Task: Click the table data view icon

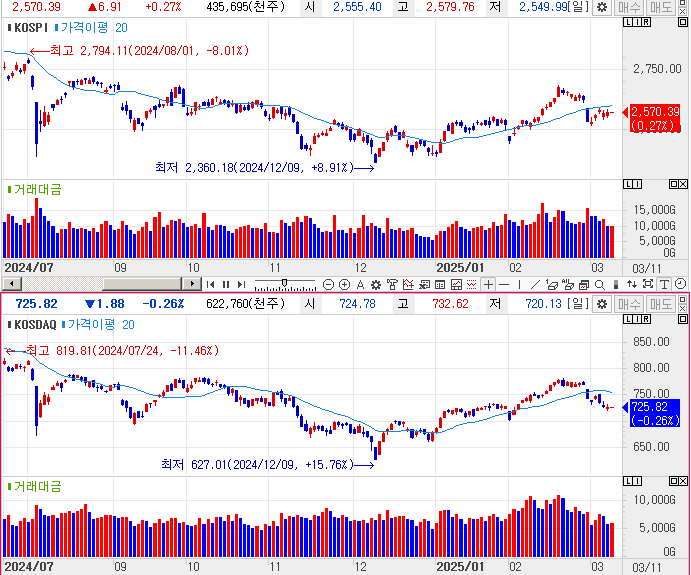Action: tap(440, 285)
